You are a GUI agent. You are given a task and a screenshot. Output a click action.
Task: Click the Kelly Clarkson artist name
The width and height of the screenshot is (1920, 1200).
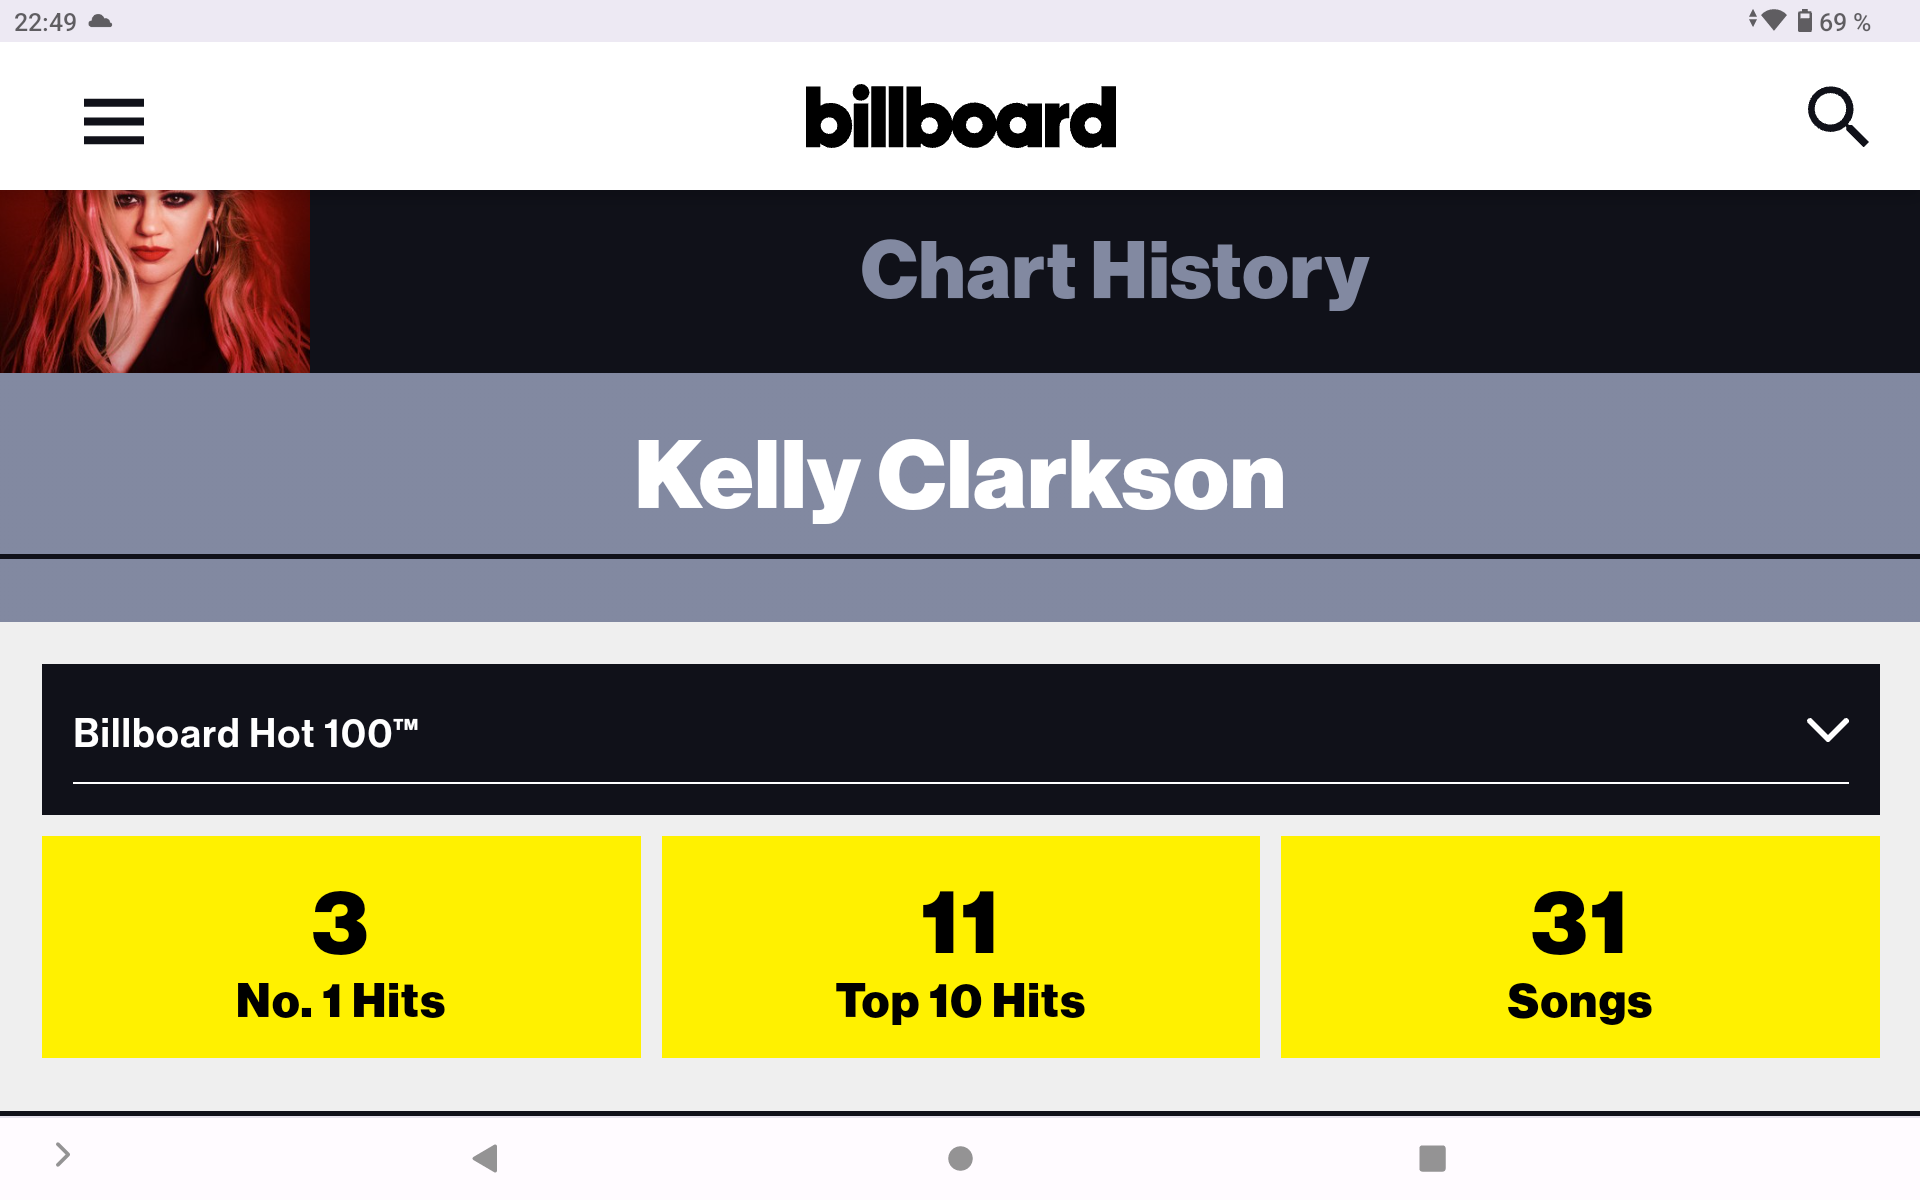point(960,476)
